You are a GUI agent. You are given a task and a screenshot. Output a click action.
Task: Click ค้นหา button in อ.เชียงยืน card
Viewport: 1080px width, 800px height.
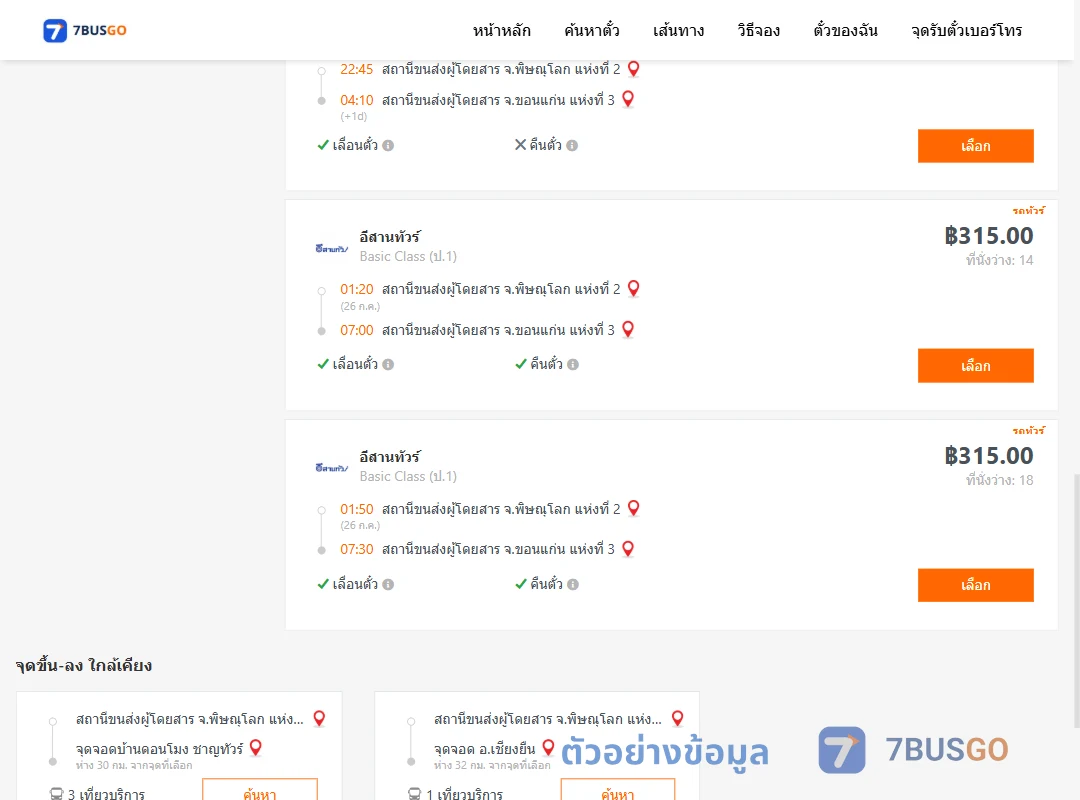[618, 791]
